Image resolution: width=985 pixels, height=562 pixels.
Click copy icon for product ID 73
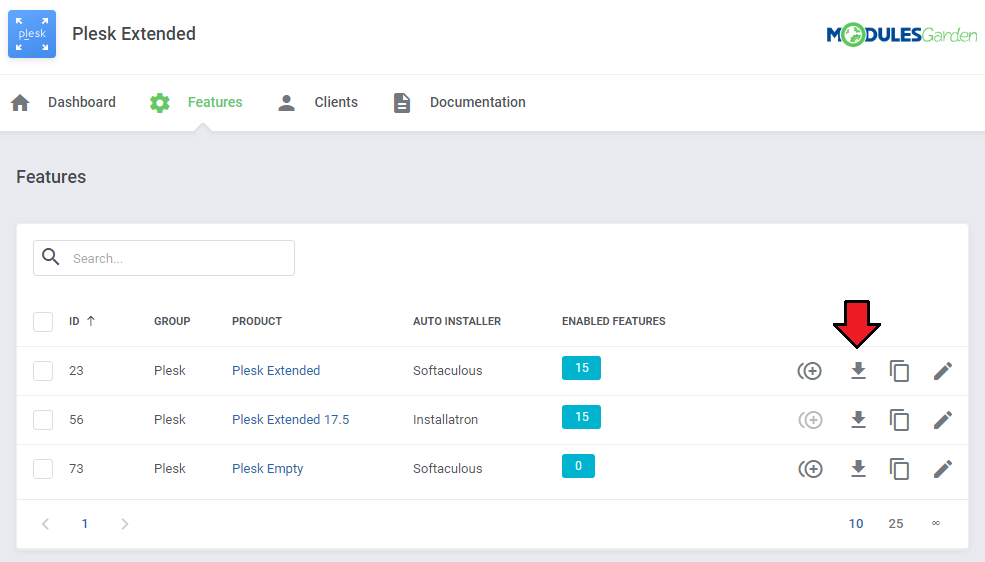point(900,468)
